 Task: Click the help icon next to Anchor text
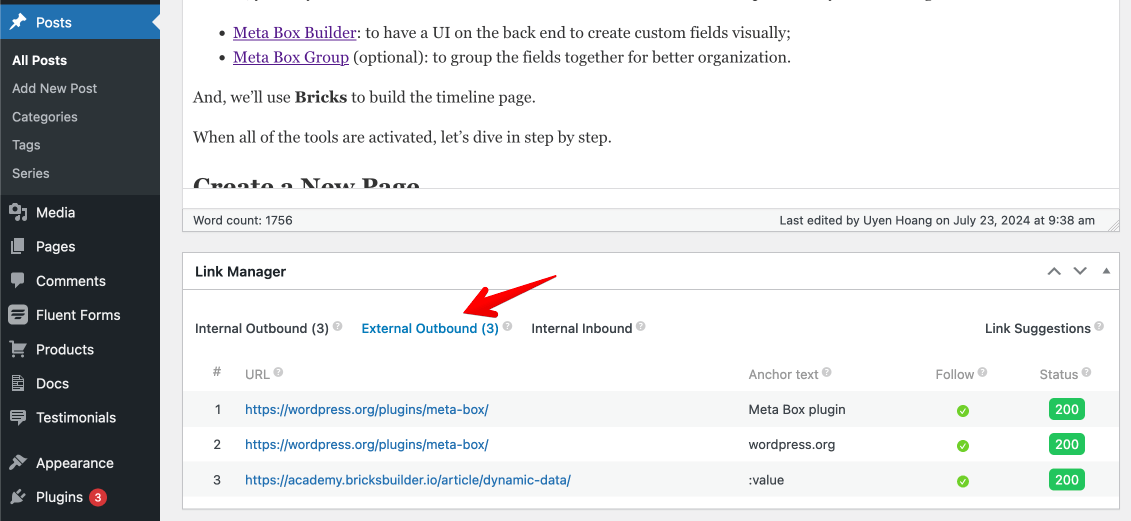point(827,372)
